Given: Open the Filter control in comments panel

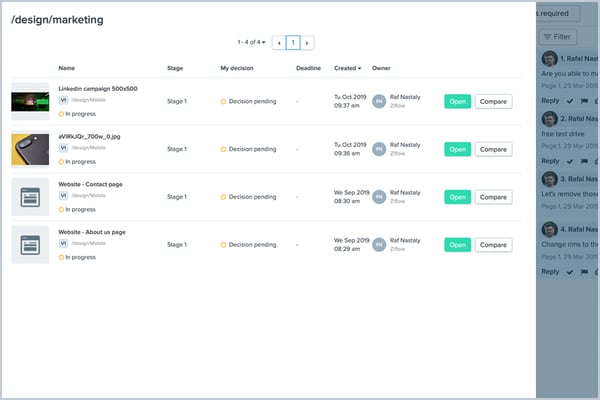Looking at the screenshot, I should (x=558, y=37).
